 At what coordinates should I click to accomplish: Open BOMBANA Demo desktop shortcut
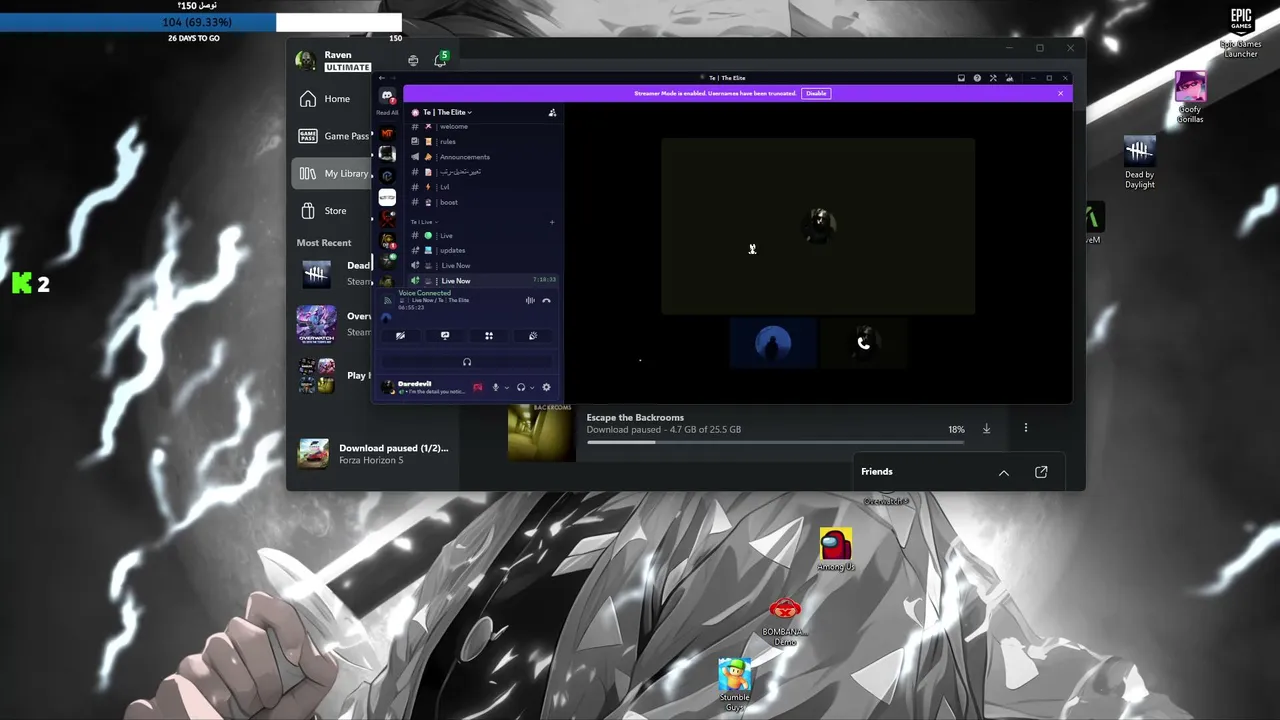[785, 621]
